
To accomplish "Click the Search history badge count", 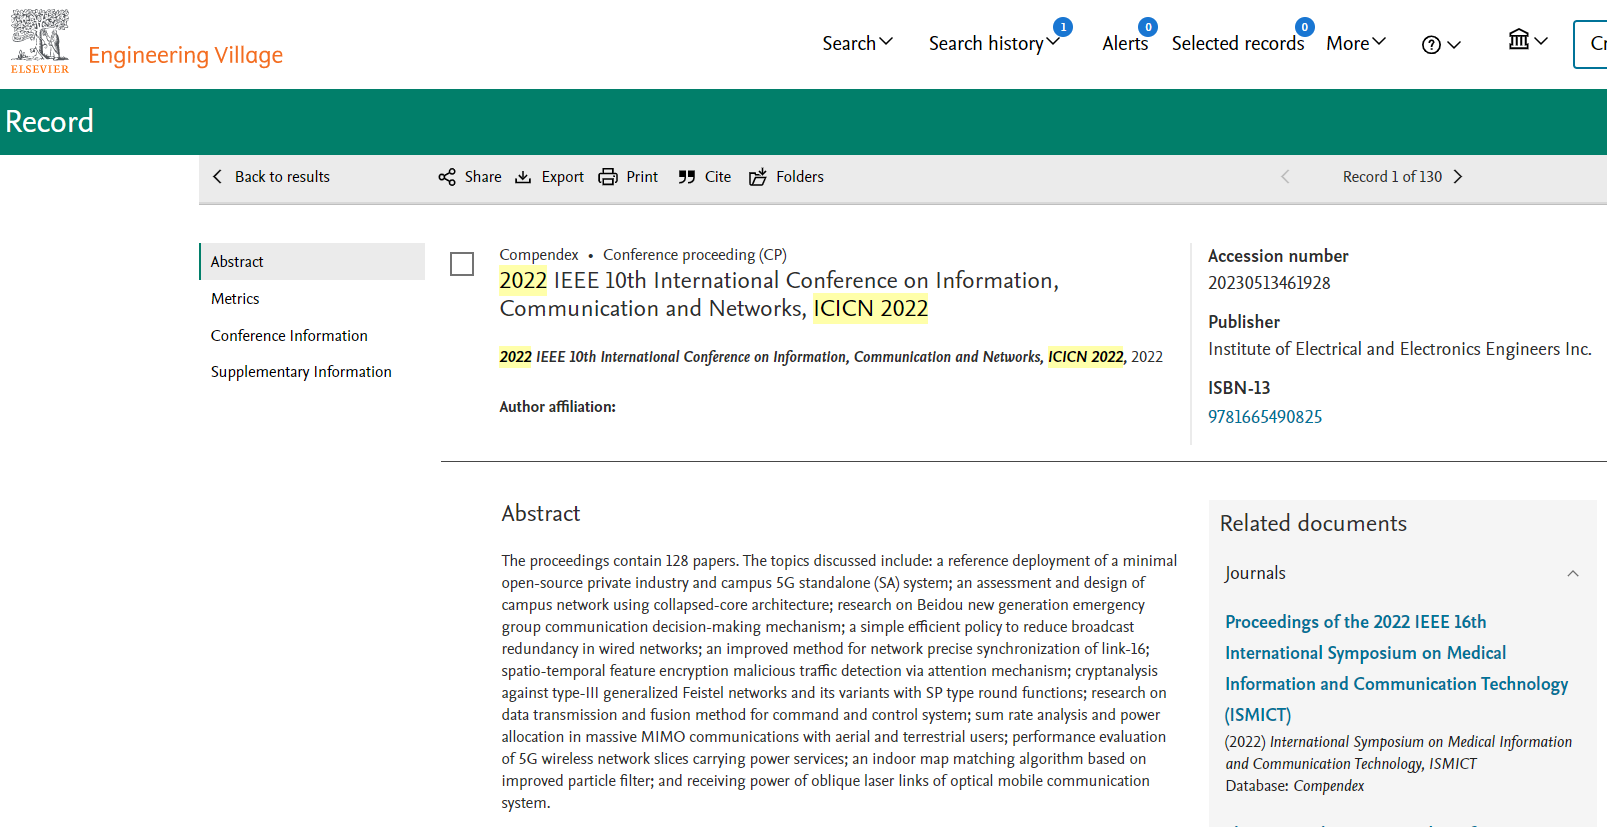I will (1063, 27).
